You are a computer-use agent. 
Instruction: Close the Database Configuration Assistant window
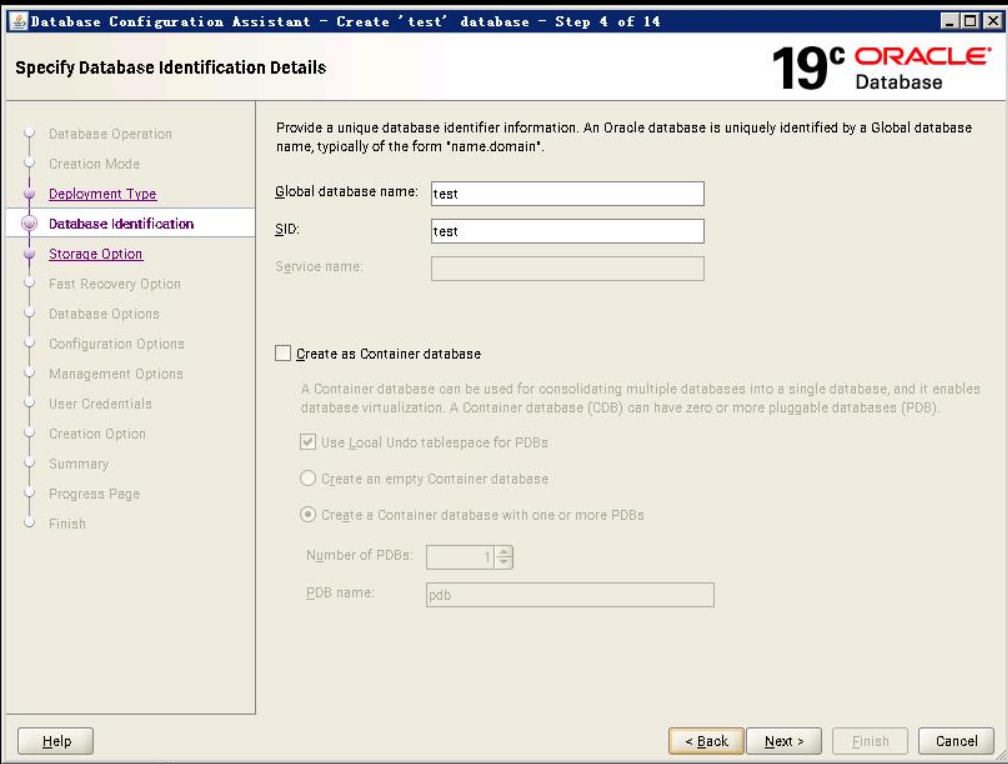993,21
